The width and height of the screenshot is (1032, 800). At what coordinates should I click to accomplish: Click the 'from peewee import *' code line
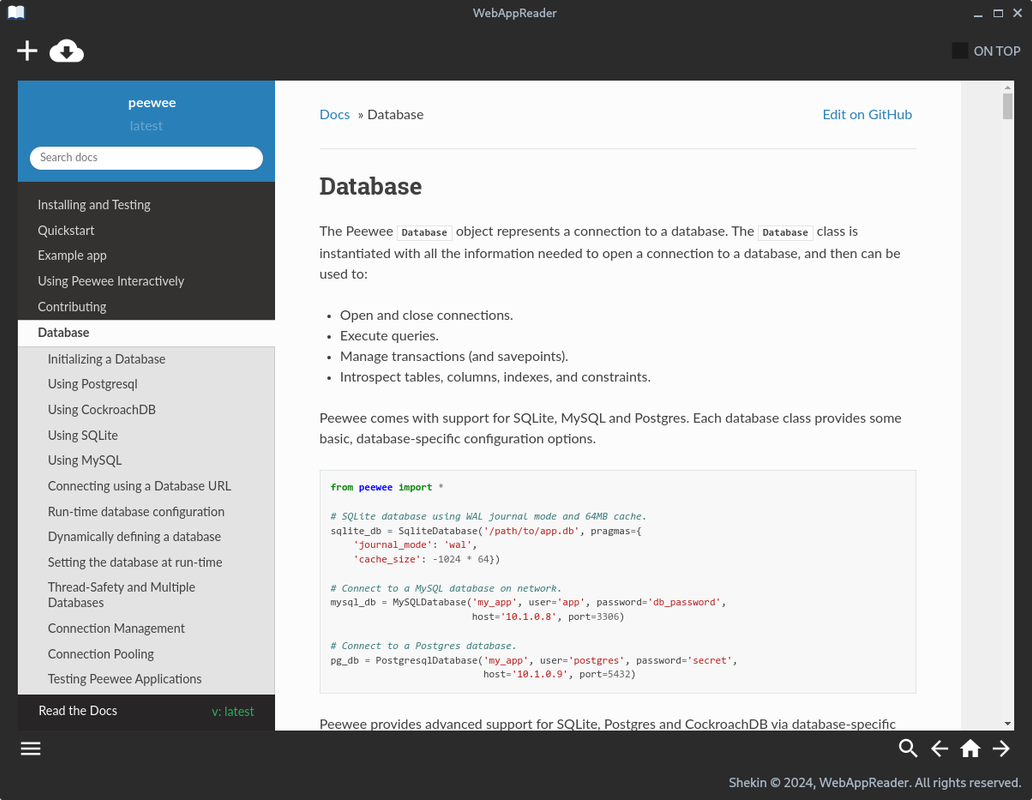coord(387,488)
